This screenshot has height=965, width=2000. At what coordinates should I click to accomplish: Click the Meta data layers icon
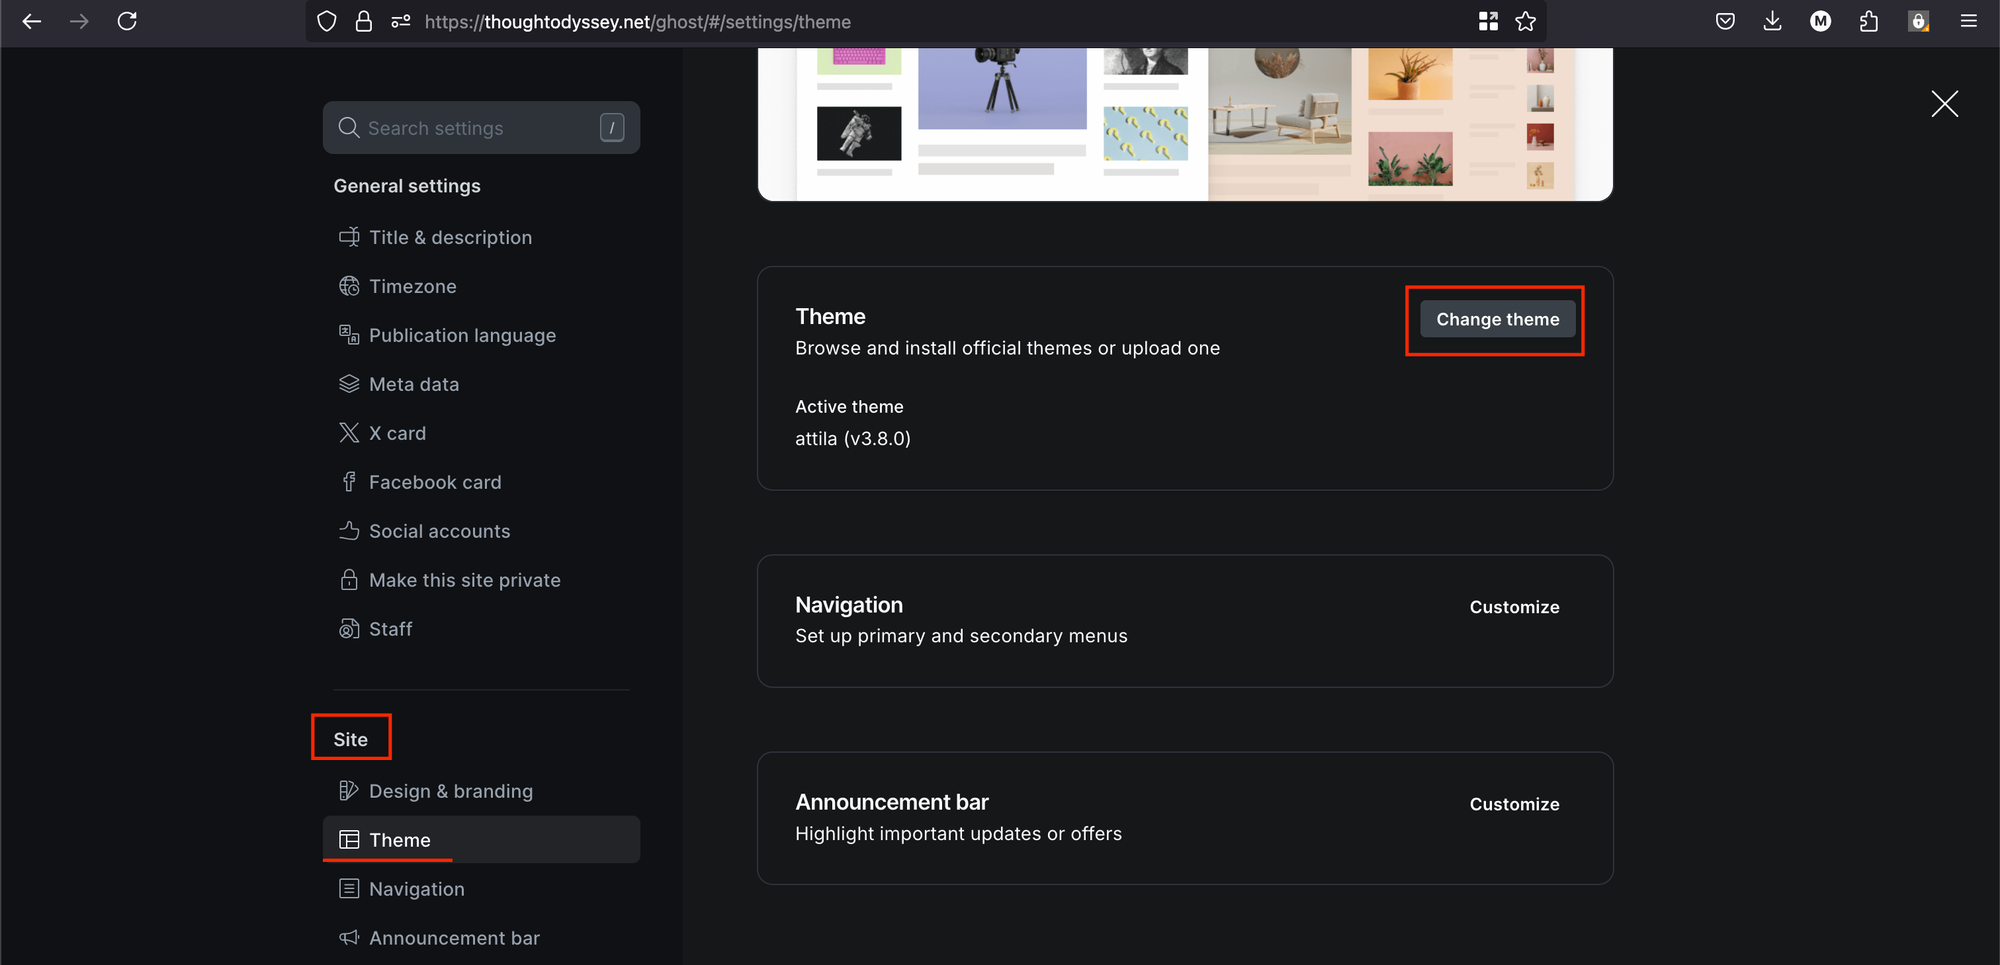pyautogui.click(x=349, y=384)
